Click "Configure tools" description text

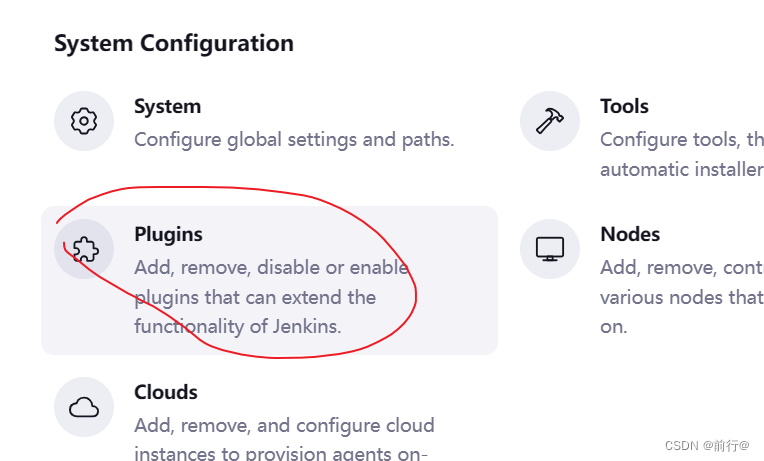point(682,140)
